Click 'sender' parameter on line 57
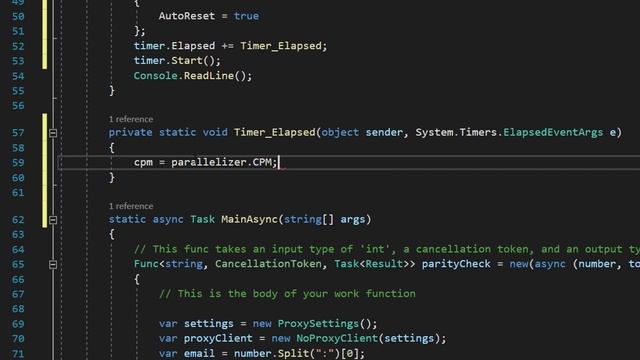The height and width of the screenshot is (360, 640). (384, 132)
